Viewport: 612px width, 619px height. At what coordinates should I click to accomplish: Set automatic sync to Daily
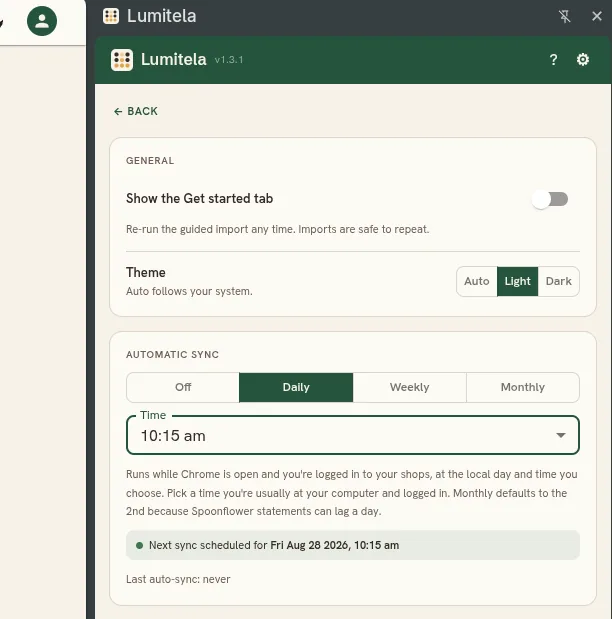(296, 387)
